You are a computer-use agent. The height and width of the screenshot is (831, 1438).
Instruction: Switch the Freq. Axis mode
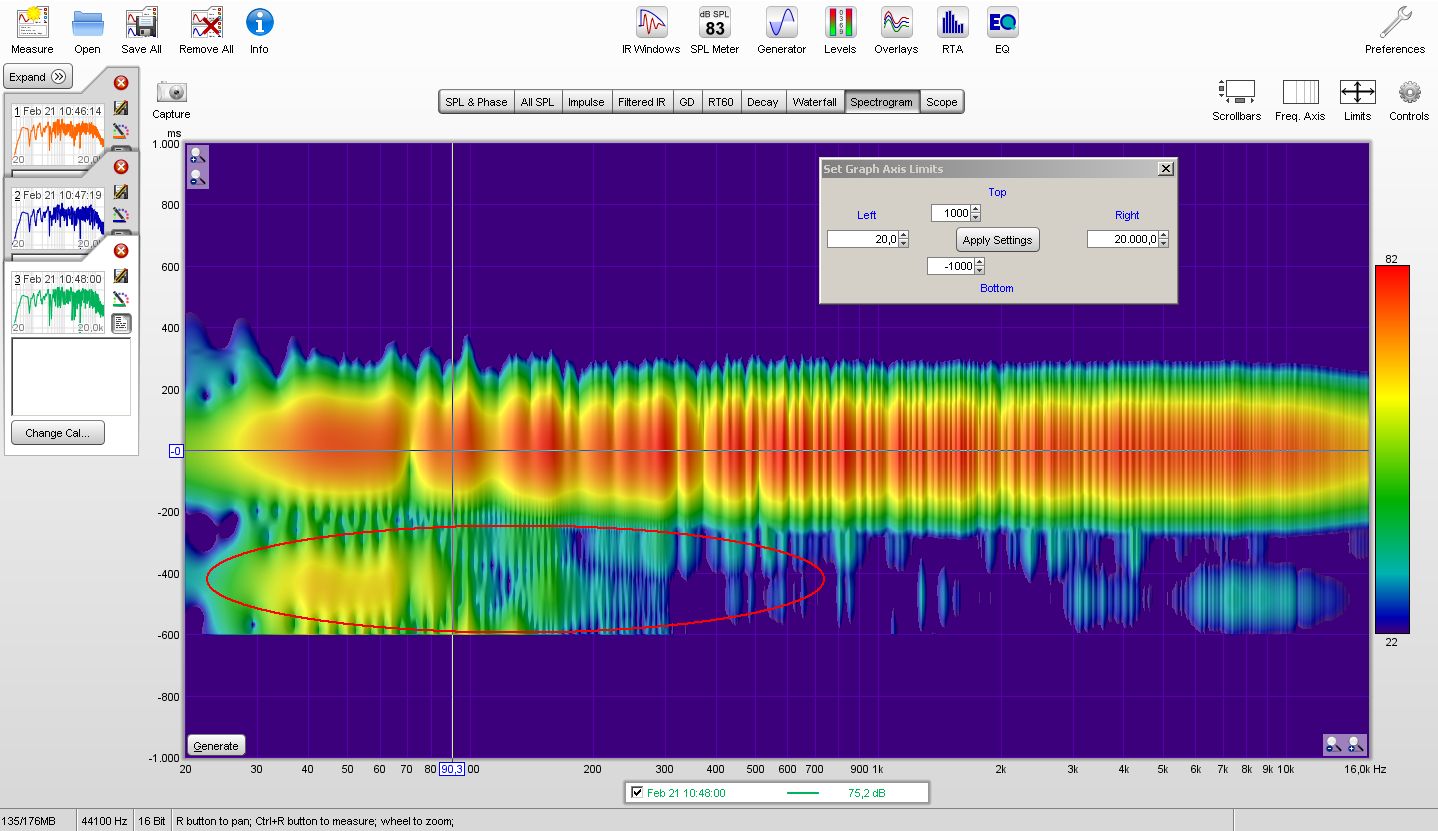pos(1300,100)
